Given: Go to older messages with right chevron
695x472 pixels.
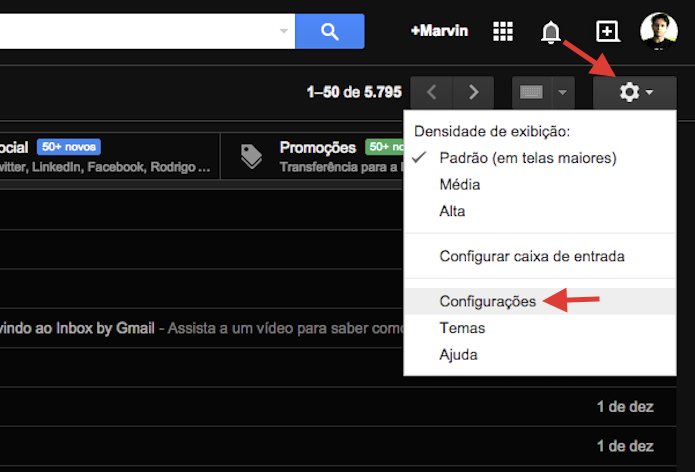Looking at the screenshot, I should pos(473,92).
